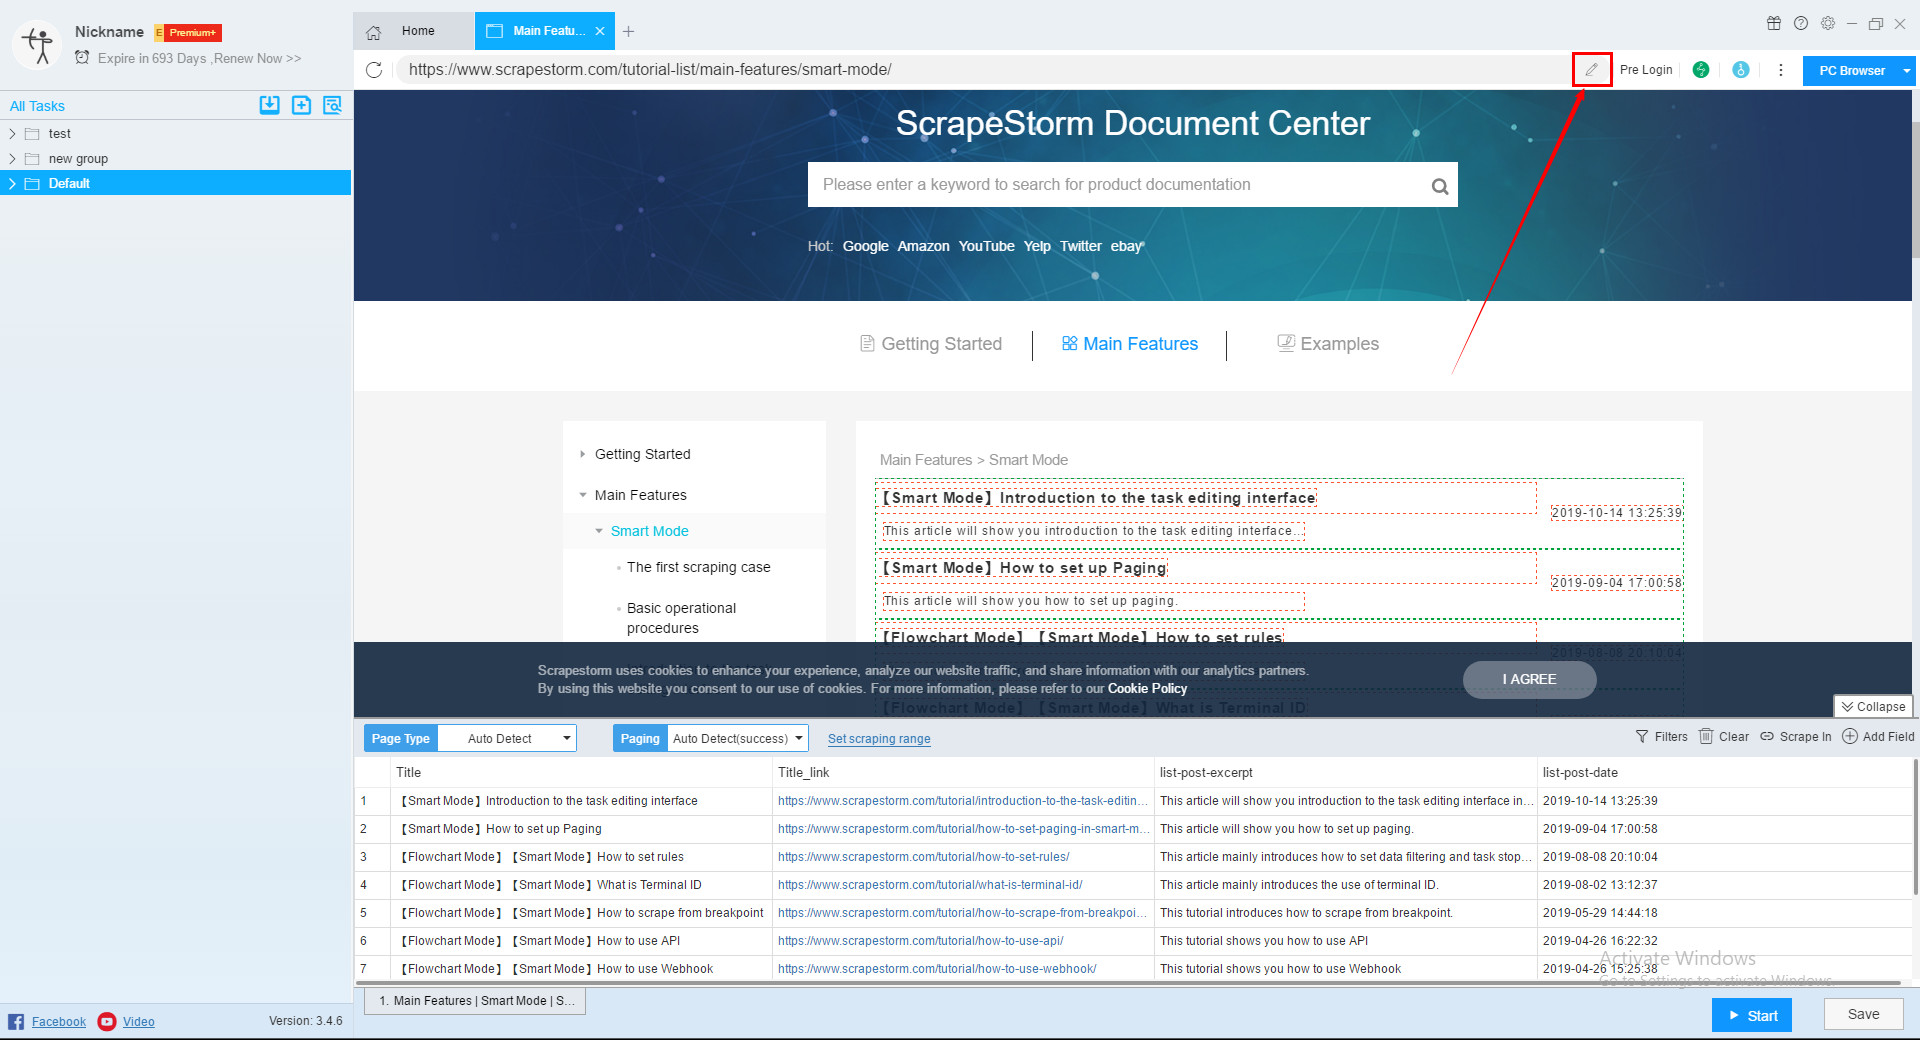Click the new task group icon

tap(301, 105)
